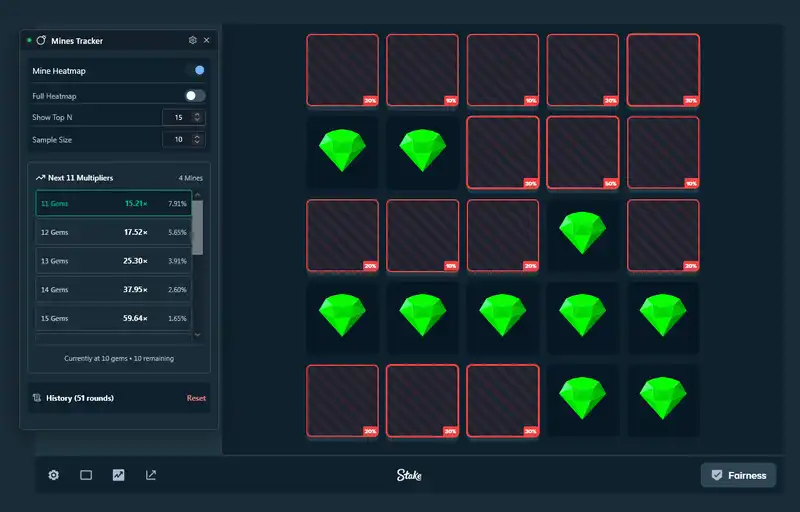
Task: Reveal top row last tile marked 30%
Action: click(663, 70)
